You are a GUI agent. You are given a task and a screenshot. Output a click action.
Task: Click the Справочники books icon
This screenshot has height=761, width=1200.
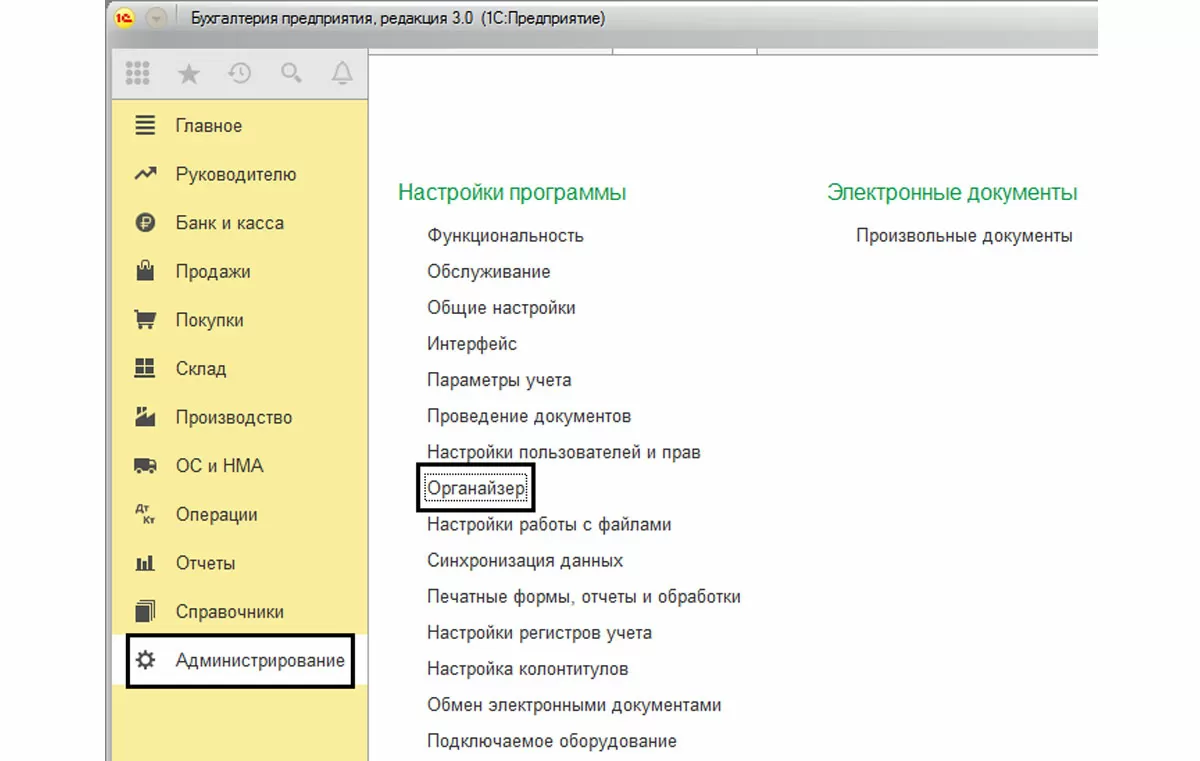coord(145,611)
